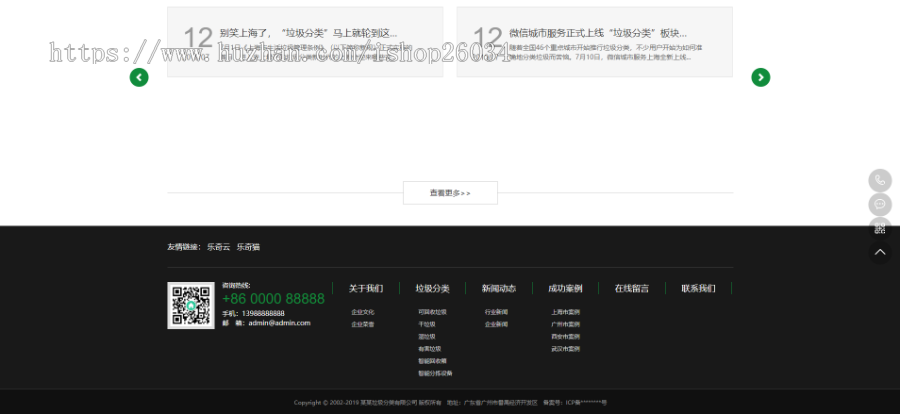Jump back to top with the up-arrow icon

(880, 253)
